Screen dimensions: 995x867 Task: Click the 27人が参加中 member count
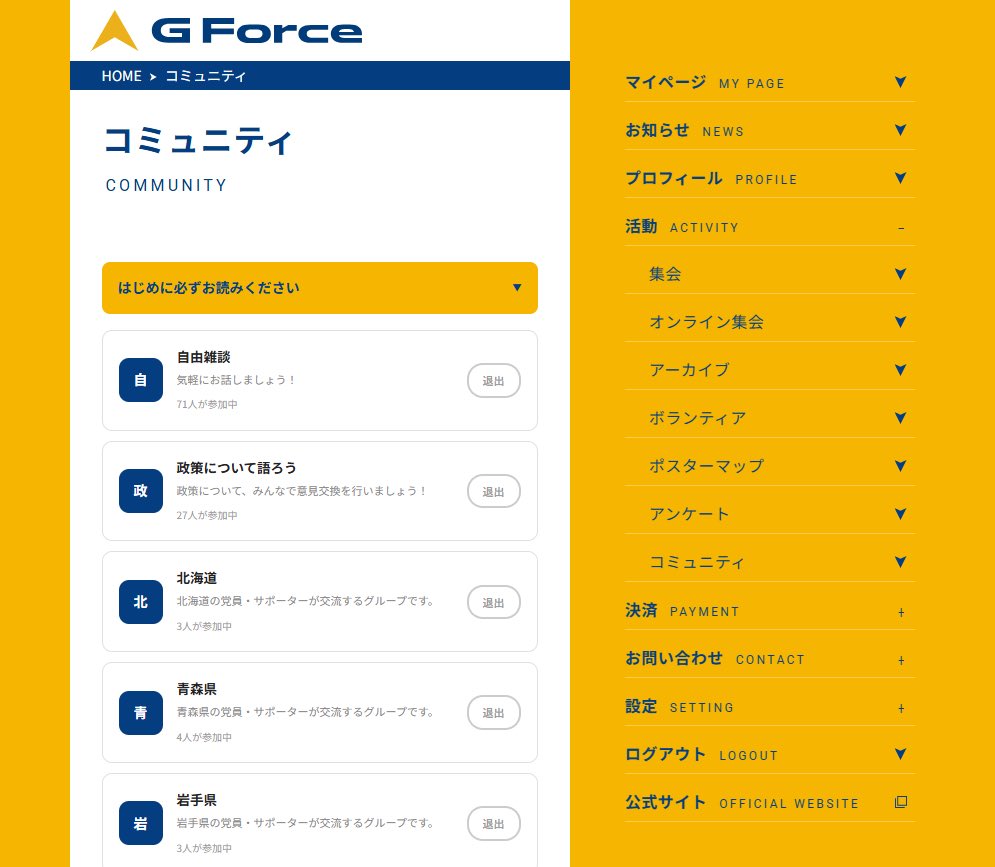(x=207, y=515)
